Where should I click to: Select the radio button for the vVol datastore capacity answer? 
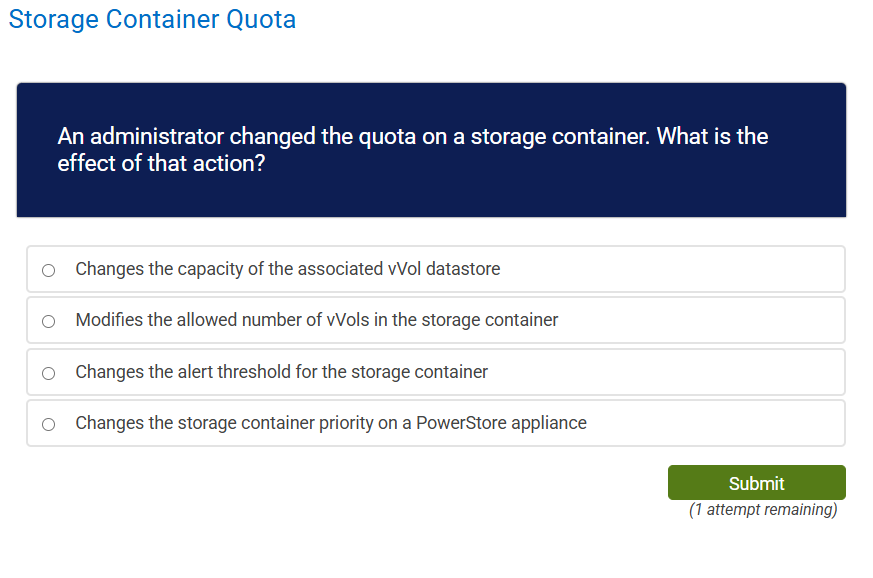[47, 269]
